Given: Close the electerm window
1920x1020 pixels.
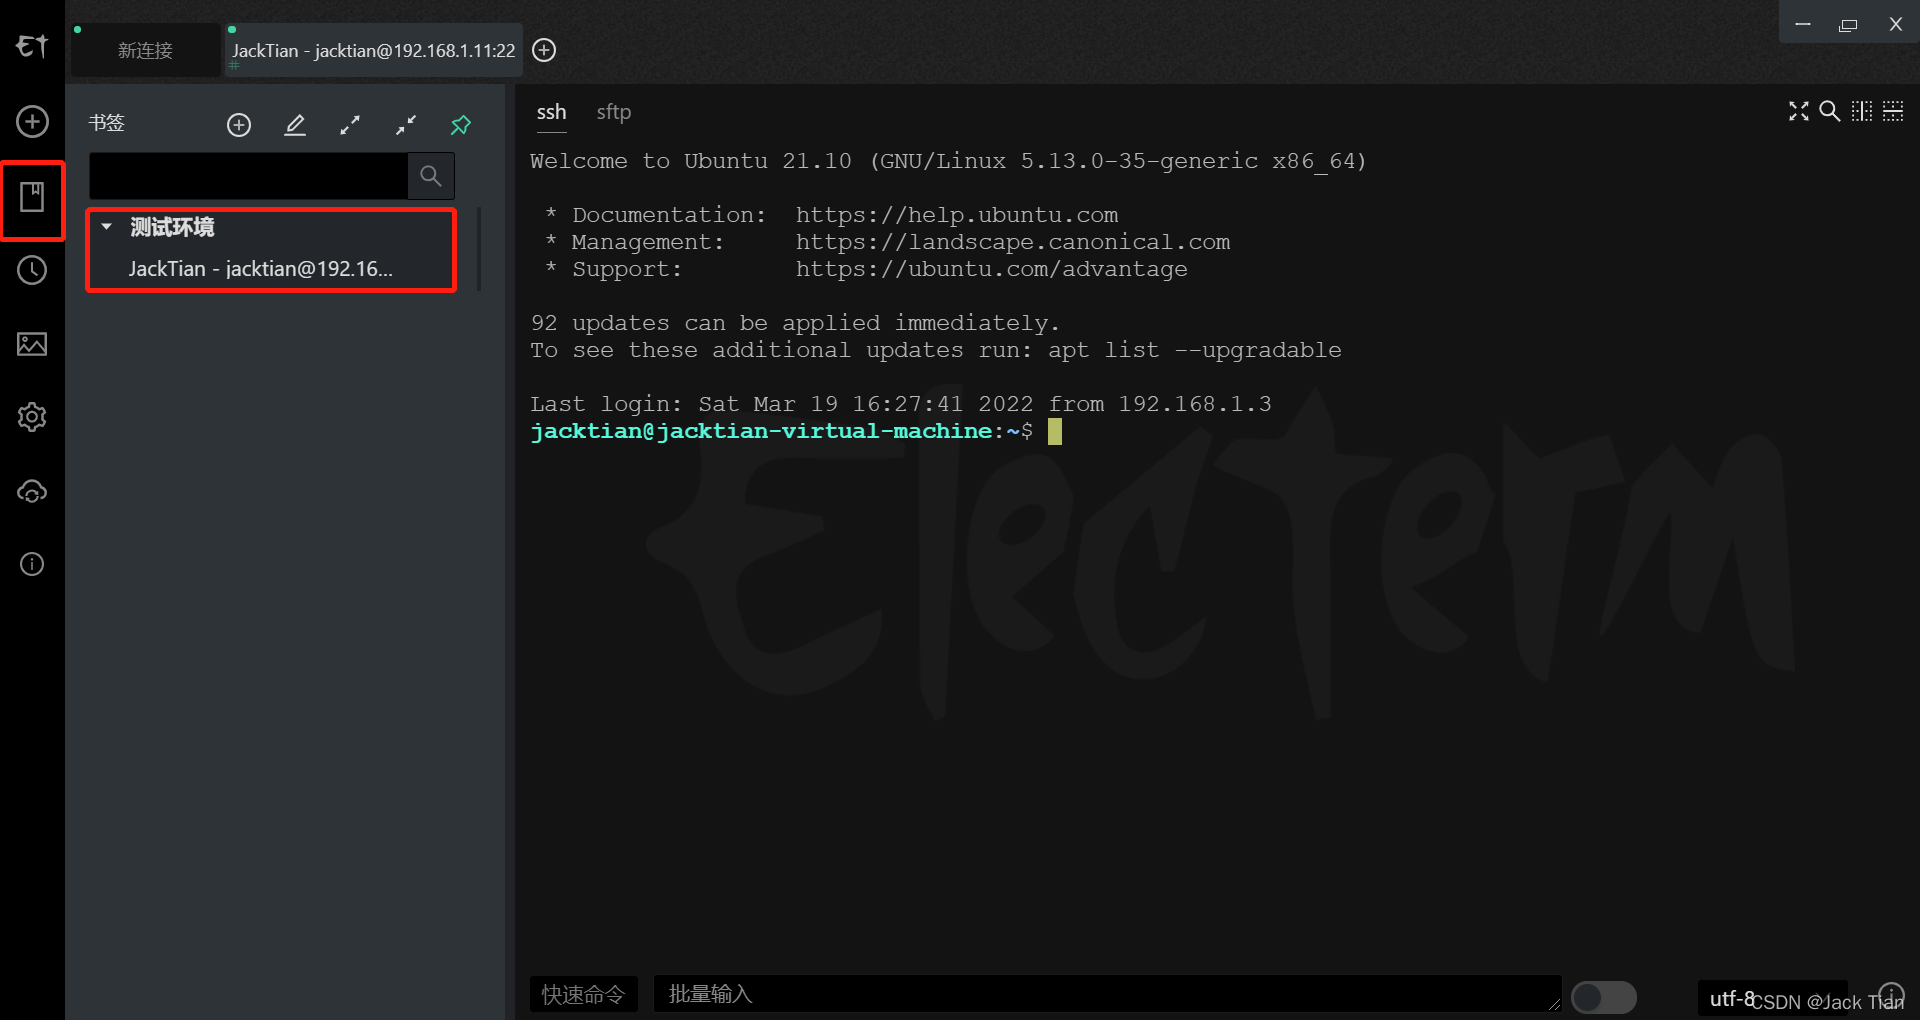Looking at the screenshot, I should click(x=1895, y=24).
